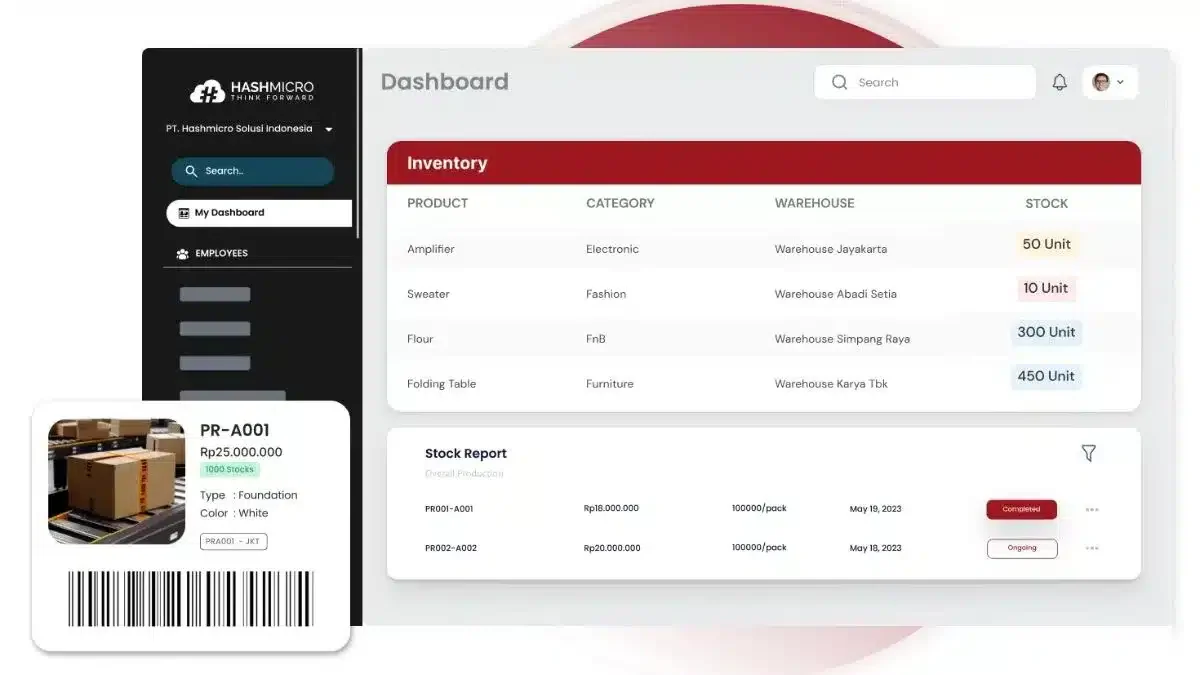
Task: Click the STOCK column header
Action: tap(1046, 203)
